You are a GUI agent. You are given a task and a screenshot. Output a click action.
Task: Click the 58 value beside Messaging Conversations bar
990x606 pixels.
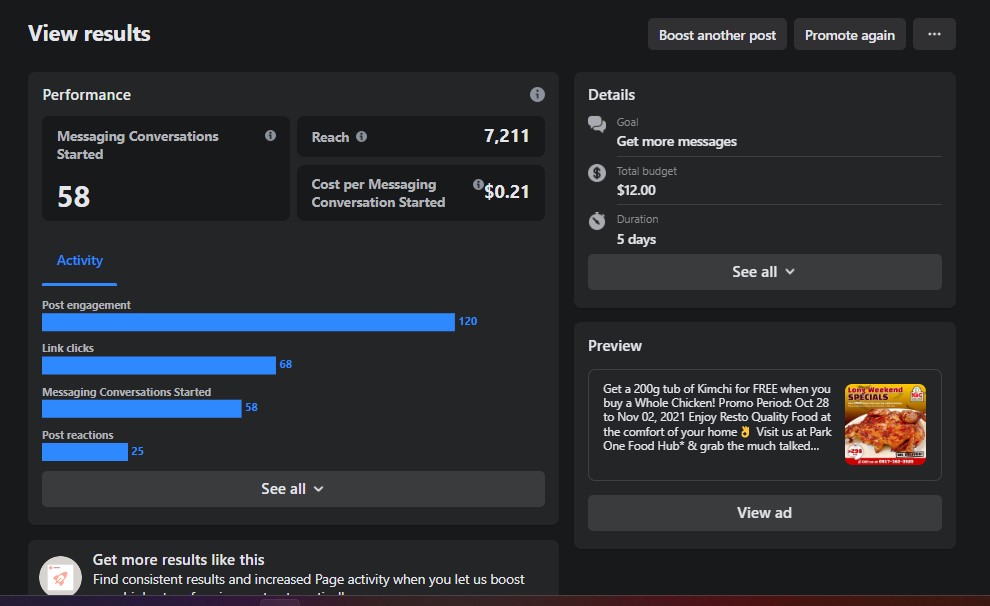(x=251, y=407)
